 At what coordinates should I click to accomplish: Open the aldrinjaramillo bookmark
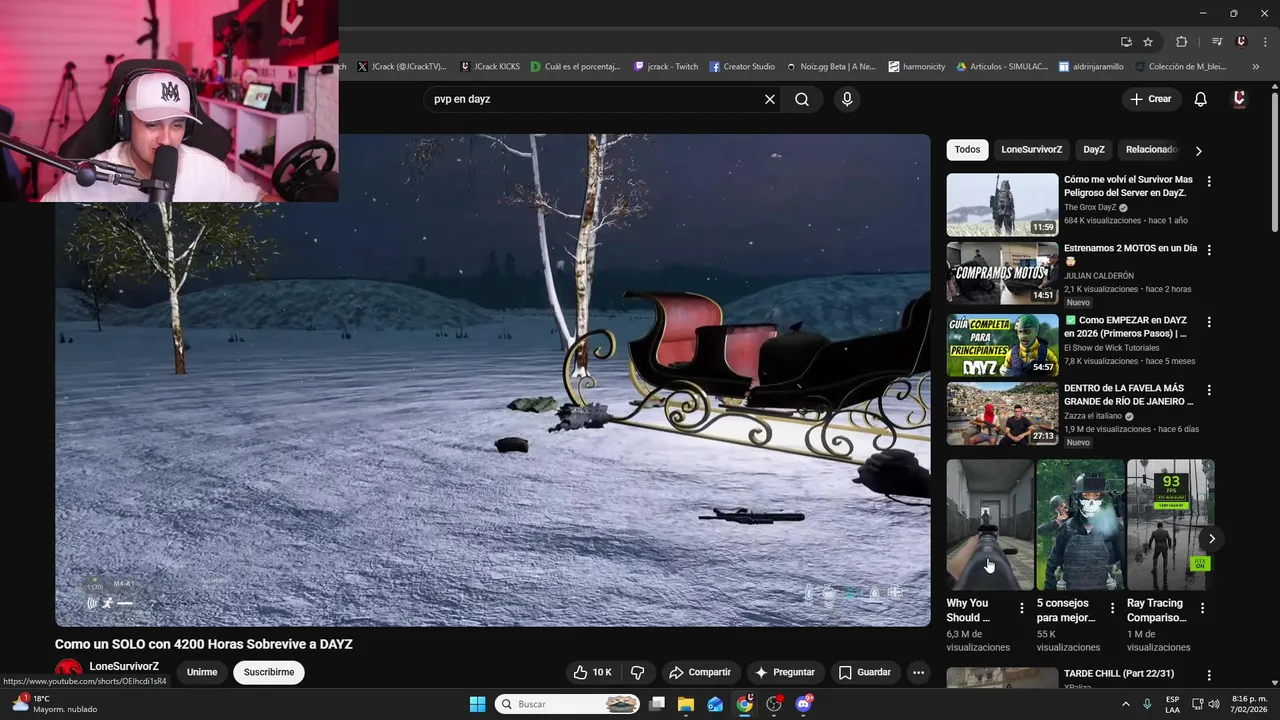[1091, 67]
